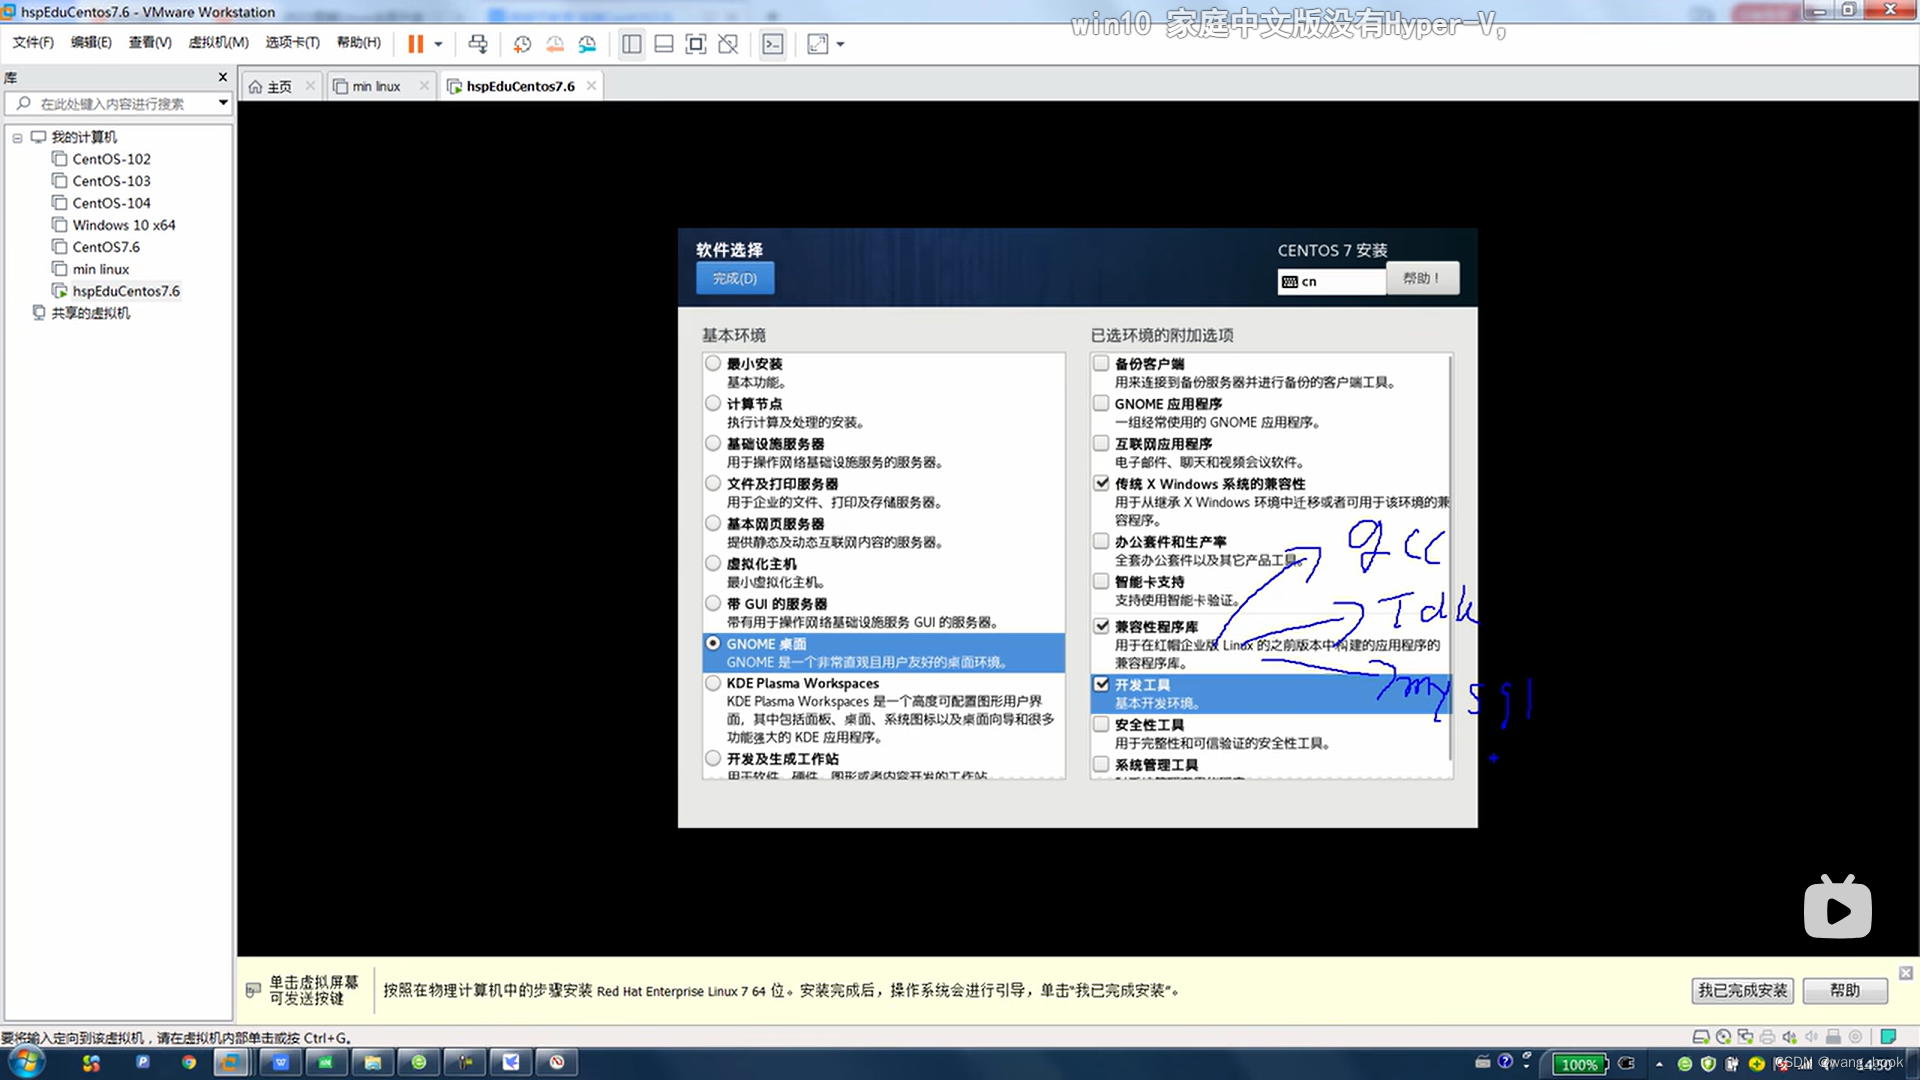Viewport: 1920px width, 1080px height.
Task: Click the VMware Workstation taskbar icon
Action: click(231, 1063)
